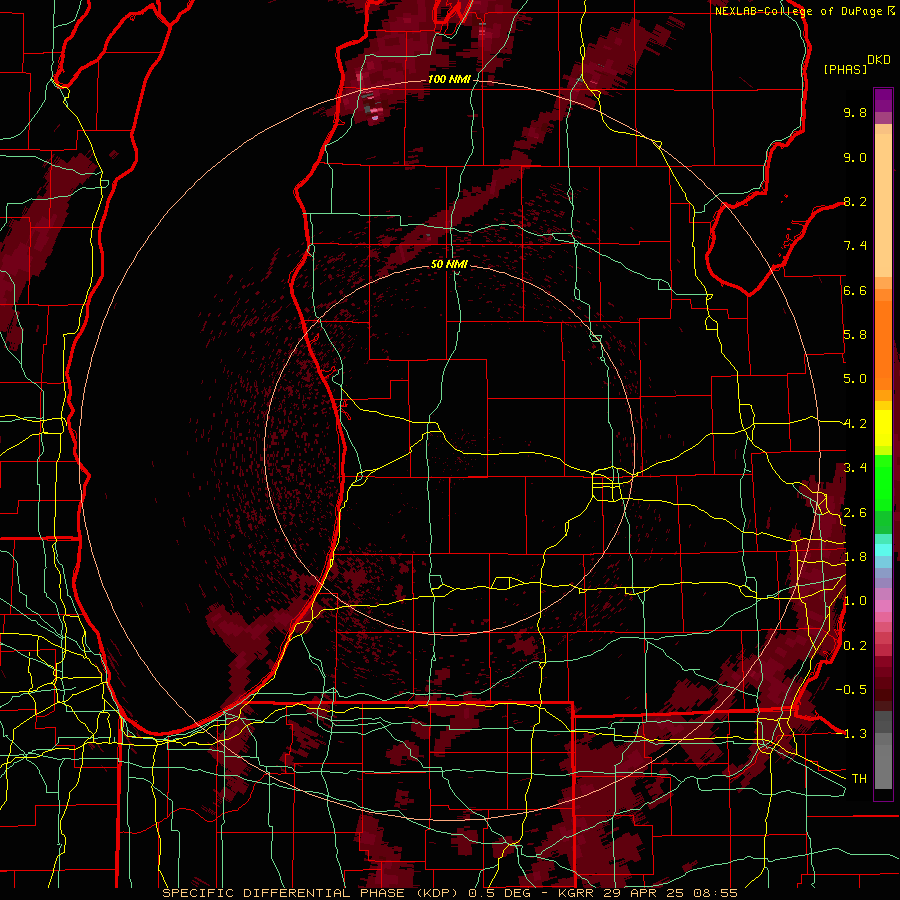This screenshot has height=900, width=900.
Task: Click the Specific Differential Phase (KDP) caption
Action: click(x=313, y=893)
